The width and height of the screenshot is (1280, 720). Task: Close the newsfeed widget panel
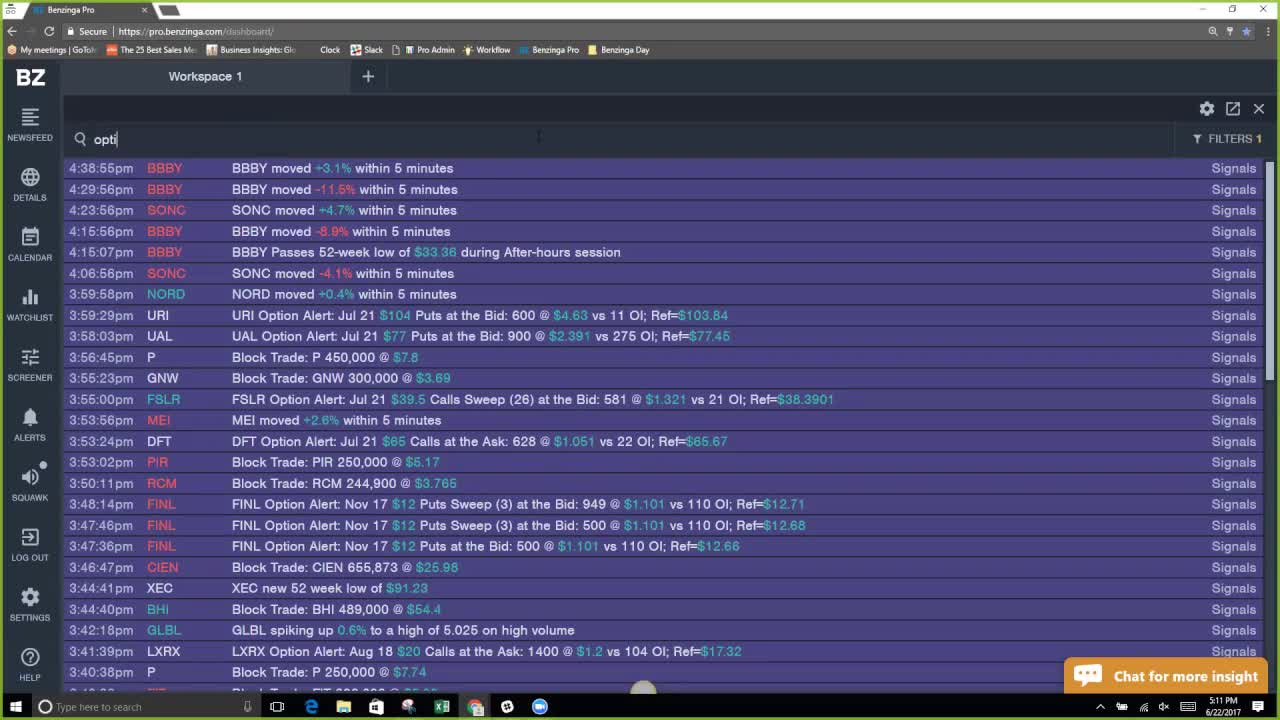coord(1259,108)
